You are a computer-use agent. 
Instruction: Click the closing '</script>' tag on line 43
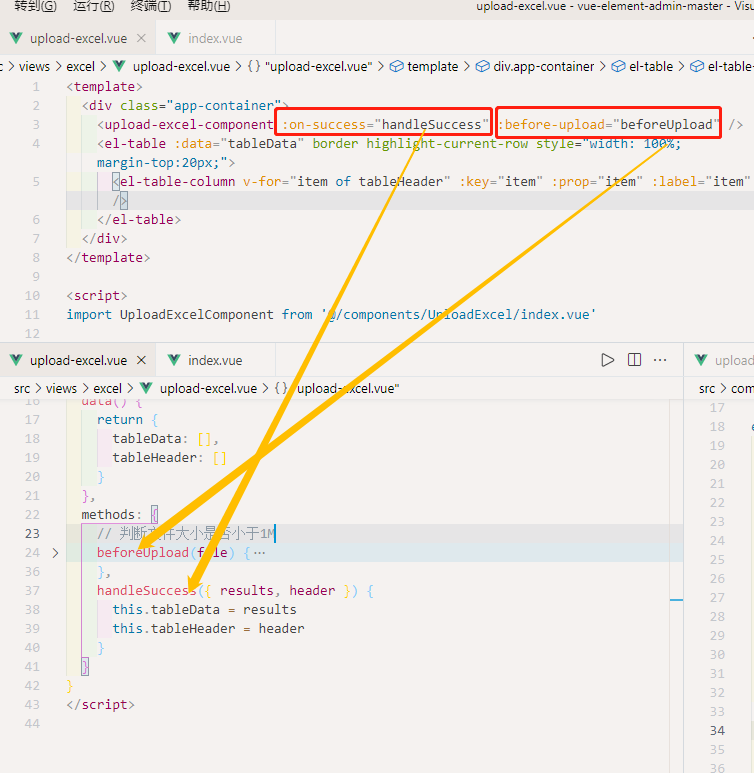[x=101, y=705]
